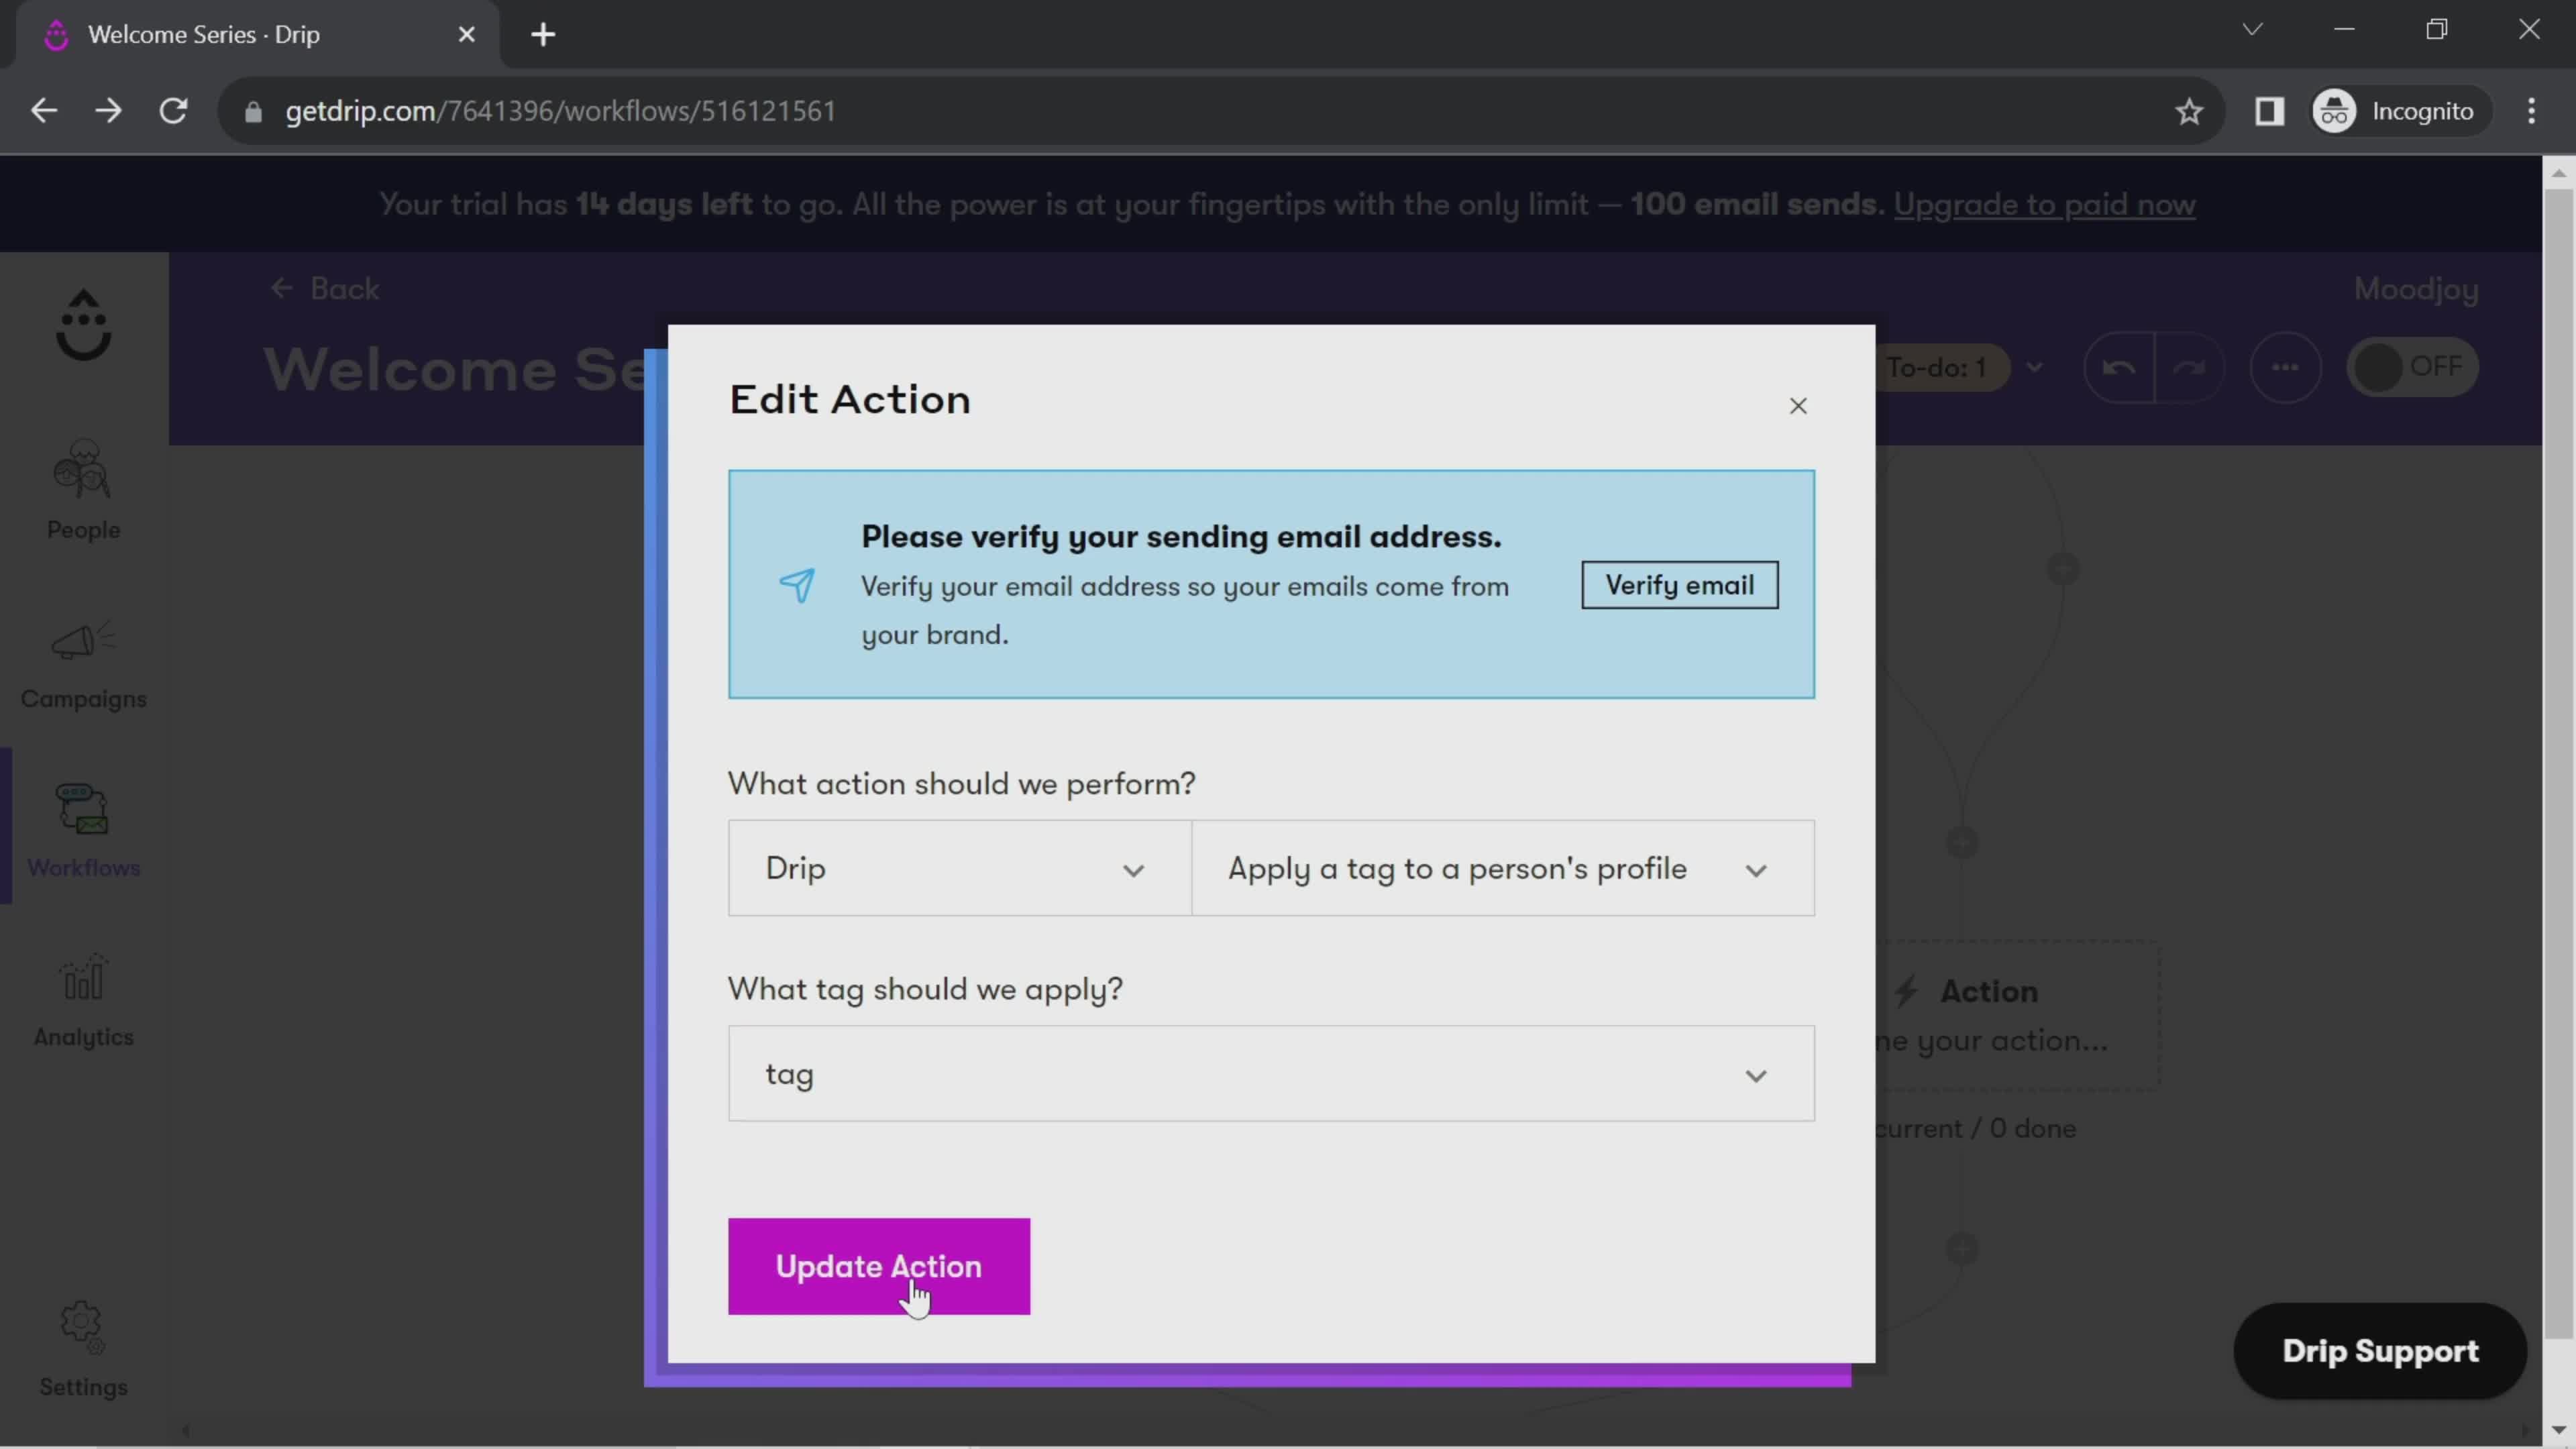Click the People sidebar icon

click(x=83, y=492)
